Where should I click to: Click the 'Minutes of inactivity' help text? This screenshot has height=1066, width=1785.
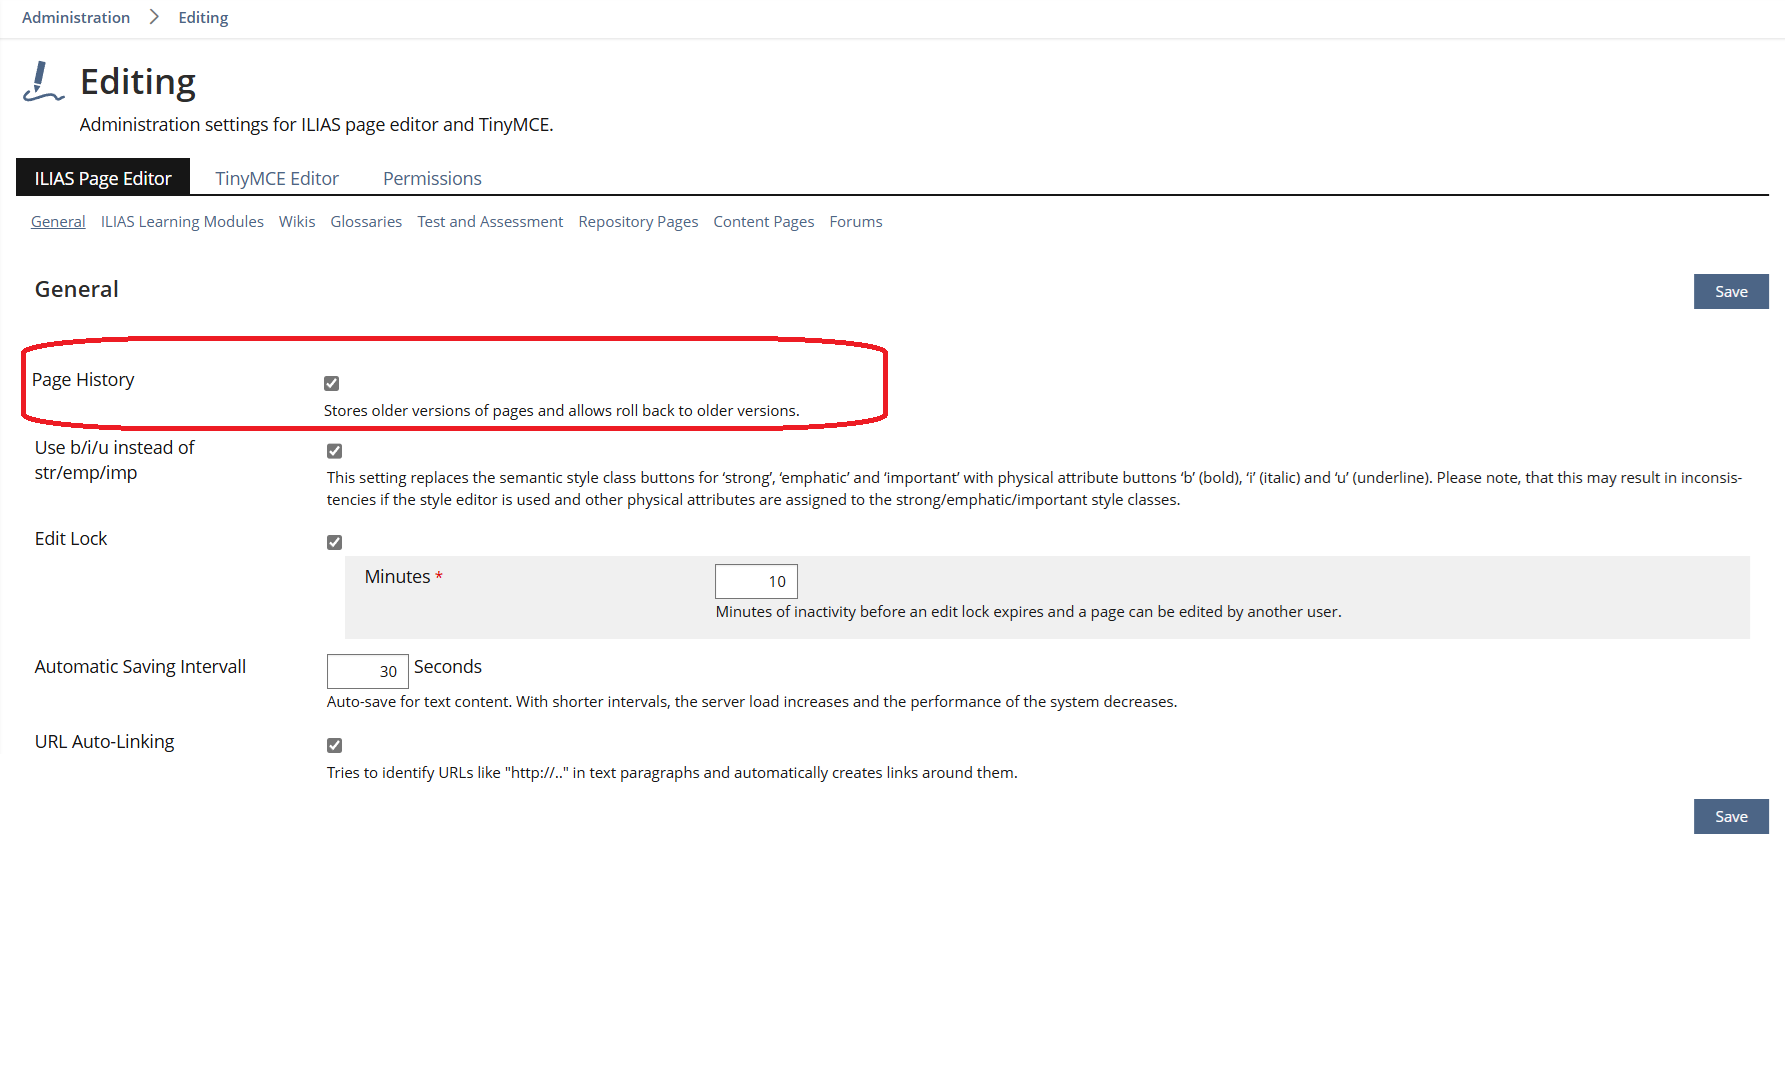click(x=1029, y=611)
